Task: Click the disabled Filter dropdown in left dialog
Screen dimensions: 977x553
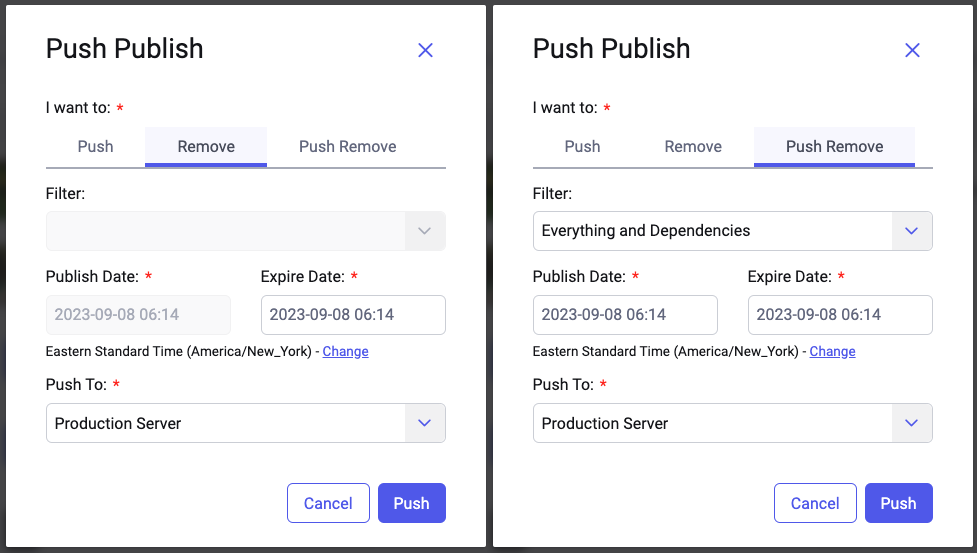Action: [245, 231]
